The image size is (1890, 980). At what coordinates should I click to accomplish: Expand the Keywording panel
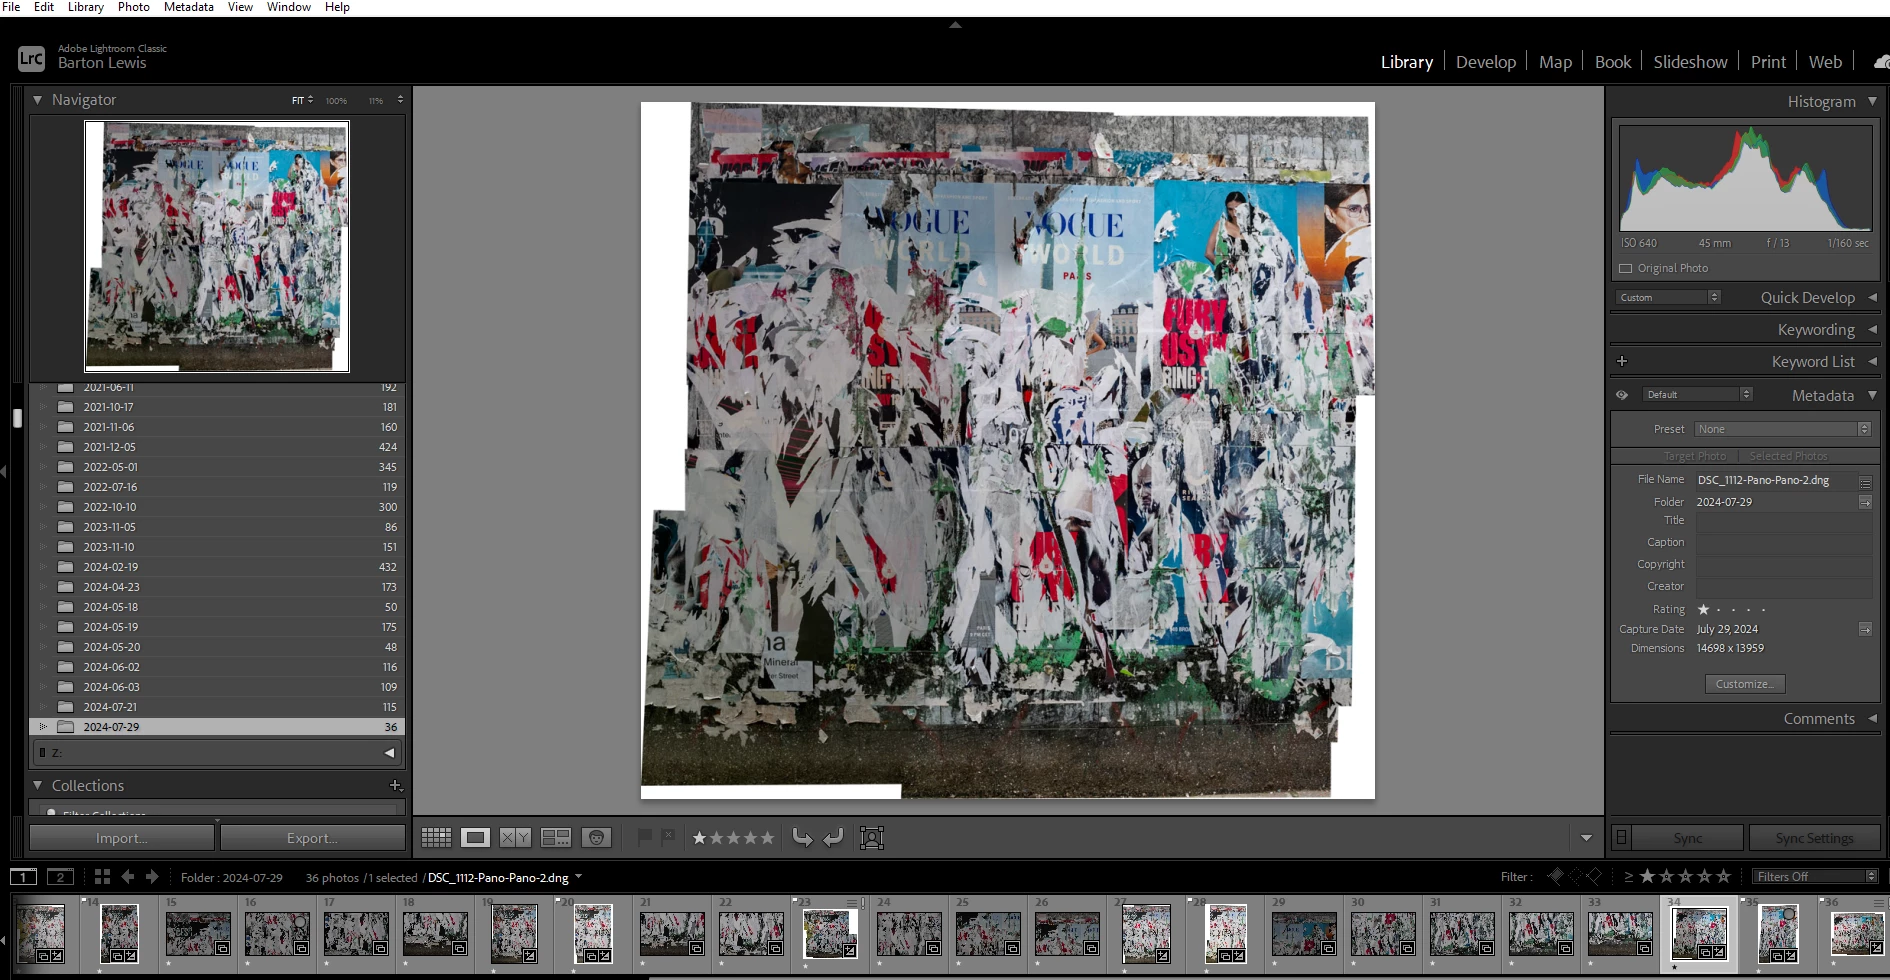1872,329
